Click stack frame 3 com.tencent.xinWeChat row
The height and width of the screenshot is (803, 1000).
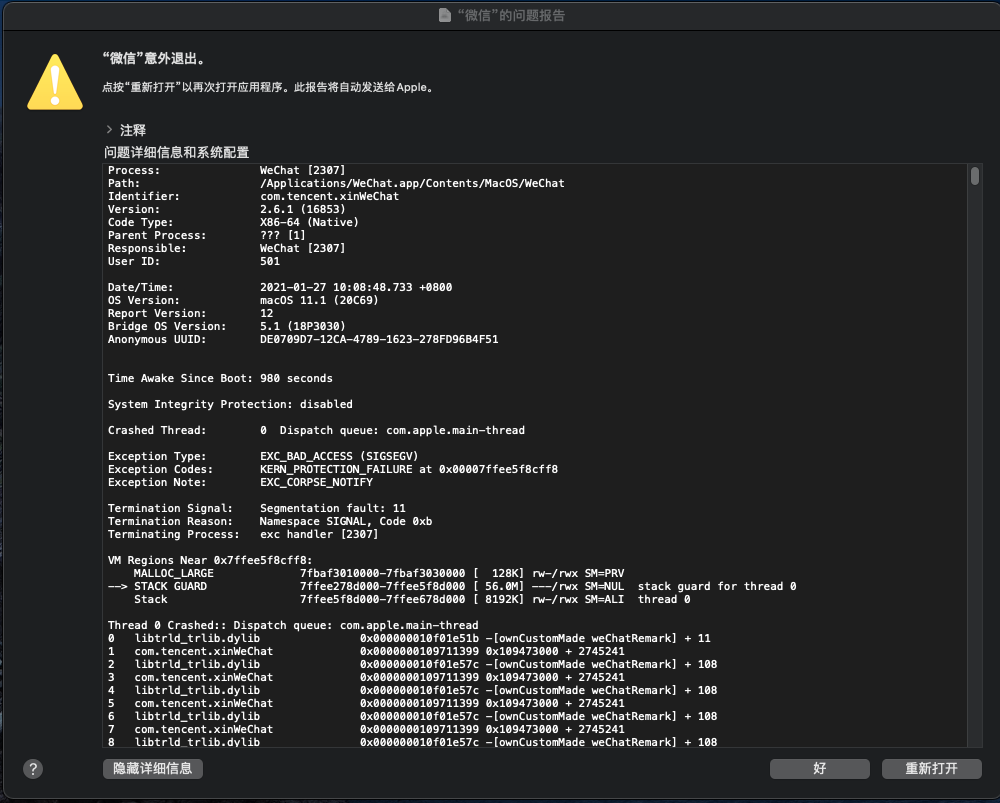(366, 677)
